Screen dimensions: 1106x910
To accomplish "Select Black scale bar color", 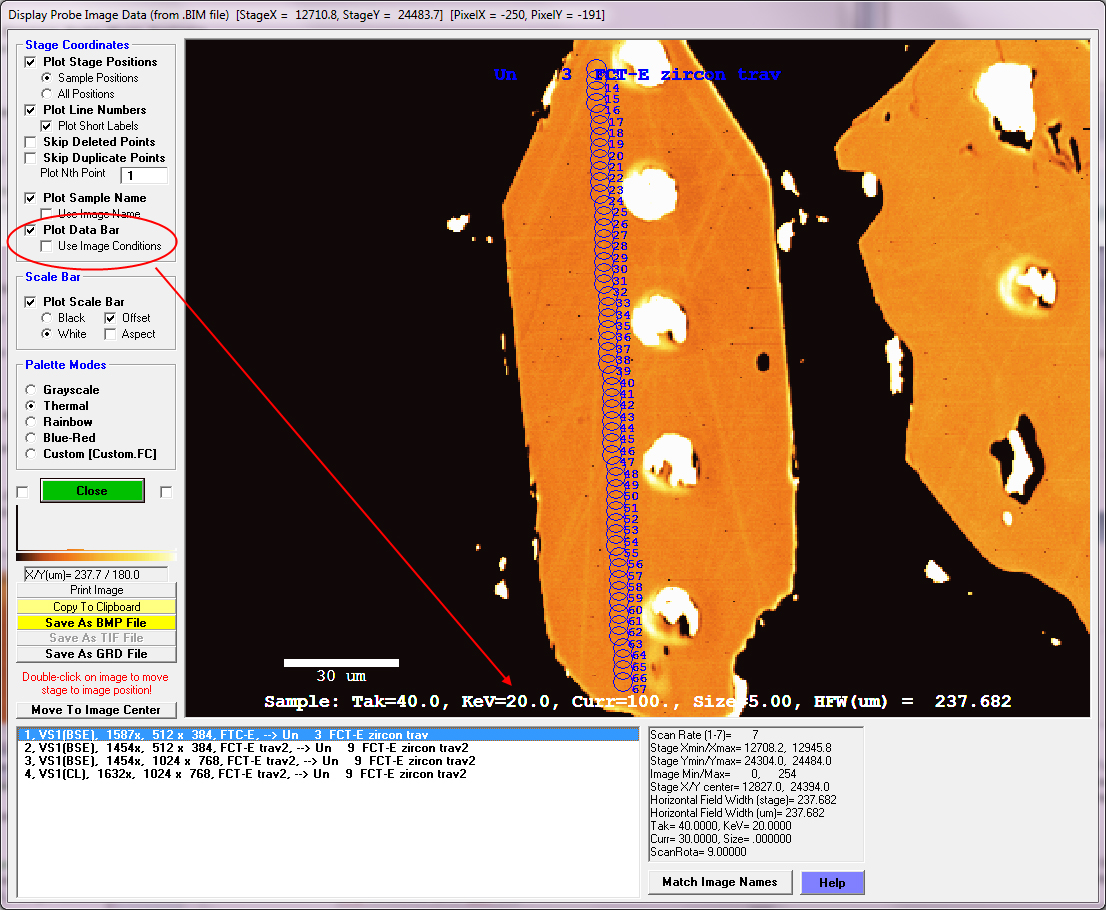I will (x=46, y=318).
